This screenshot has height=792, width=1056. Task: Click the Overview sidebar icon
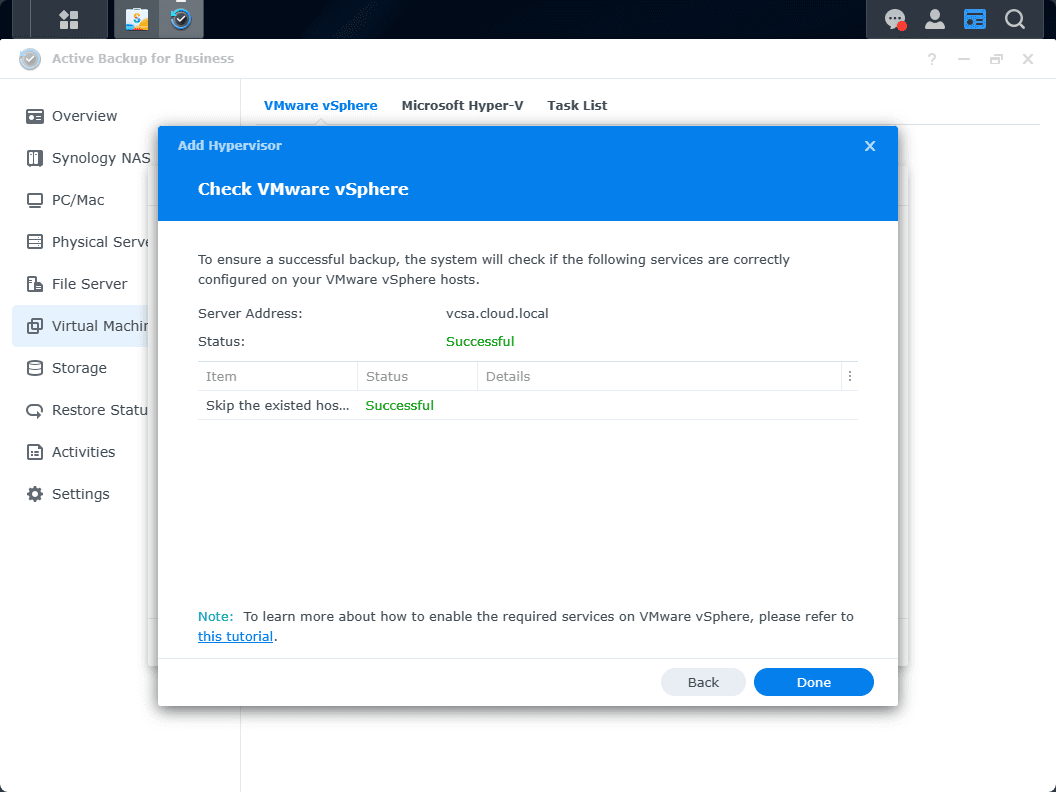34,117
